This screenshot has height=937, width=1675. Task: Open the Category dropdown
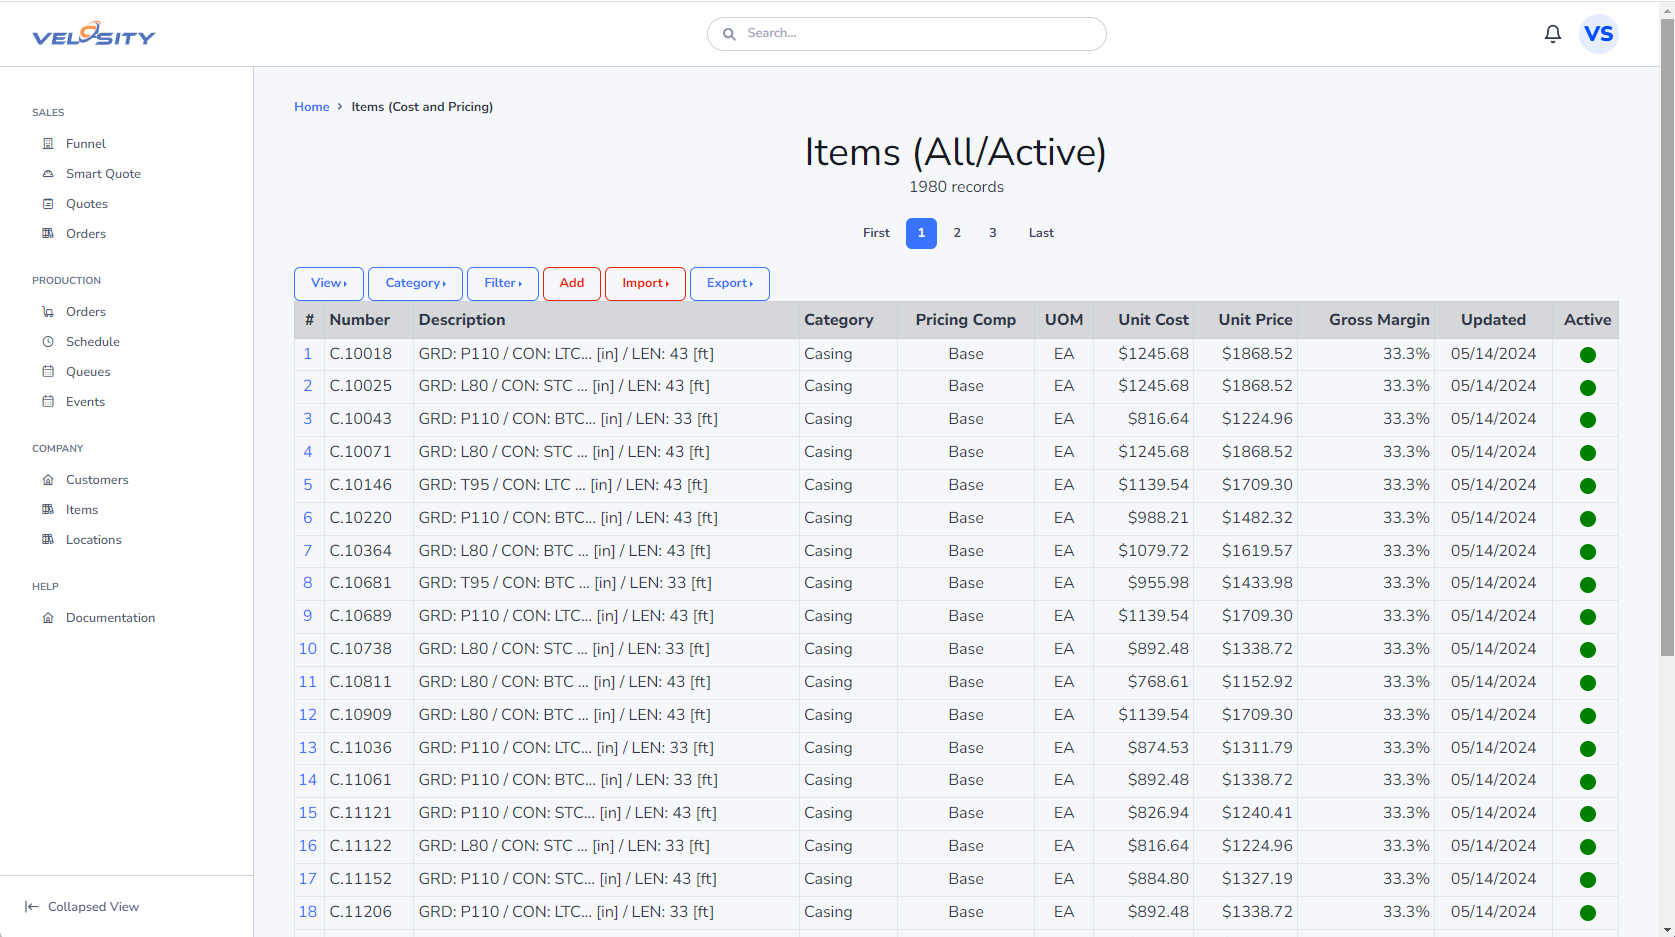(415, 284)
